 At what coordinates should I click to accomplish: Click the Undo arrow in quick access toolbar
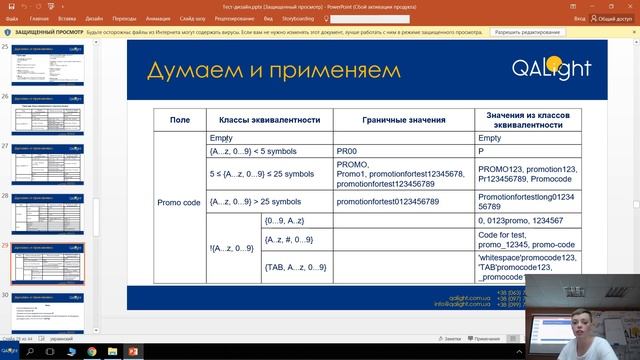coord(24,7)
